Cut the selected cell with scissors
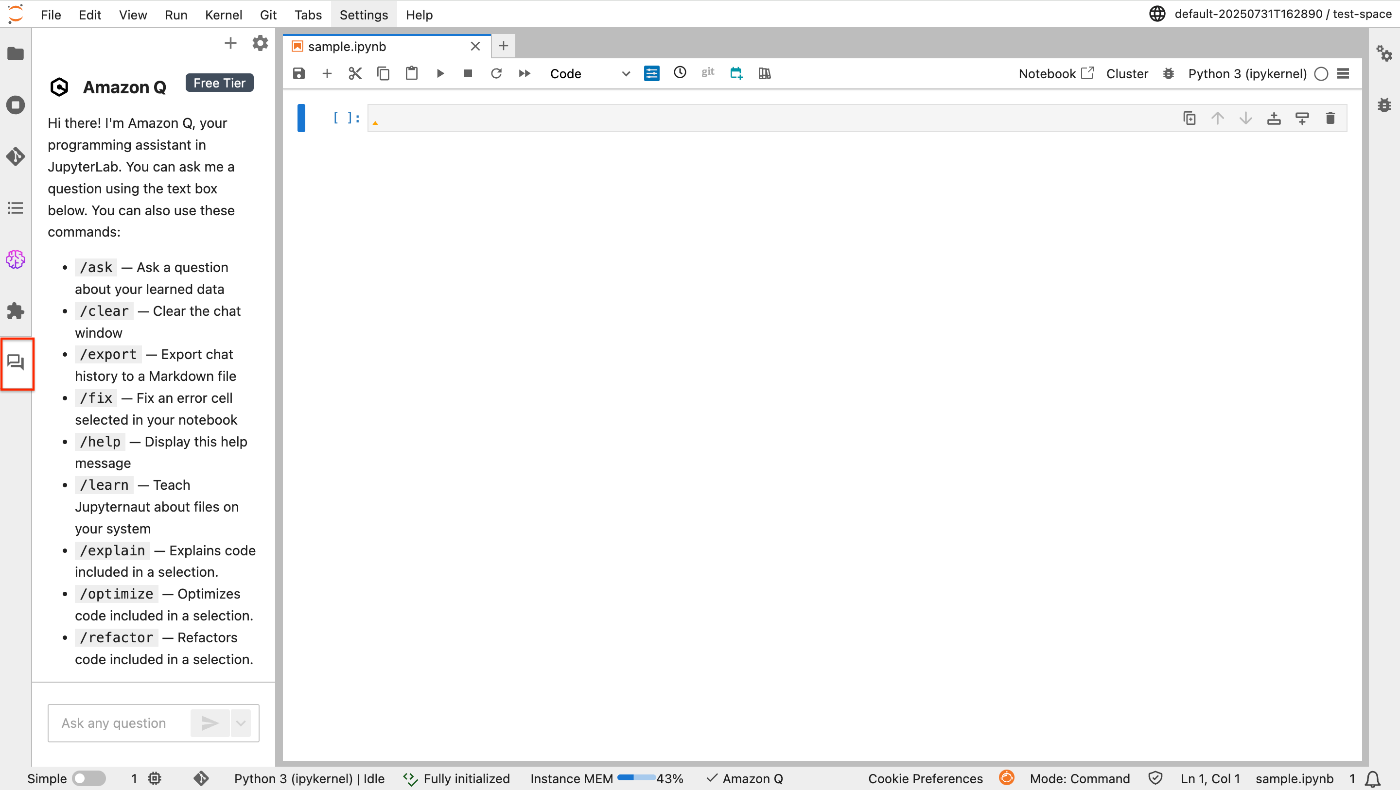Viewport: 1400px width, 790px height. (355, 73)
